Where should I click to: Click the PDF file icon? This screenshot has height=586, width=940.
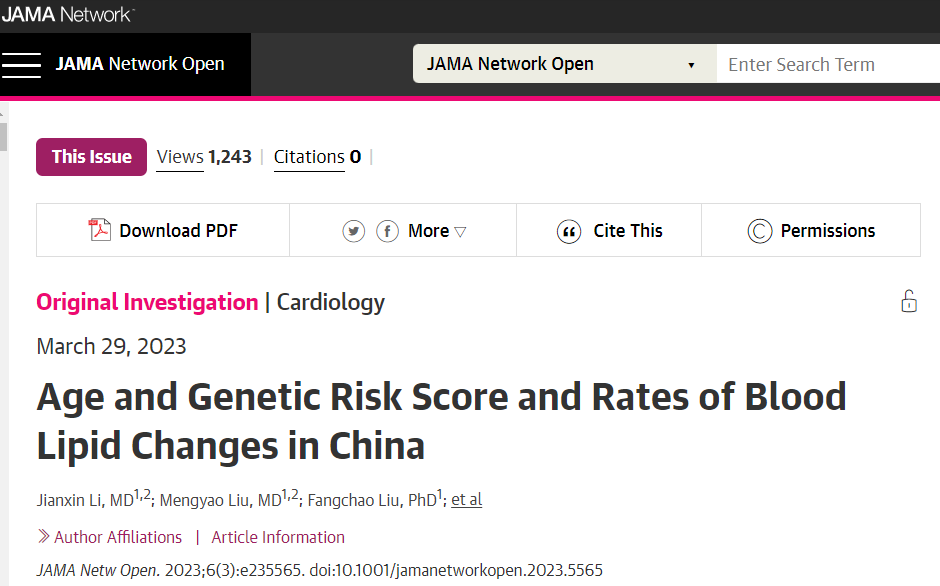pyautogui.click(x=100, y=230)
